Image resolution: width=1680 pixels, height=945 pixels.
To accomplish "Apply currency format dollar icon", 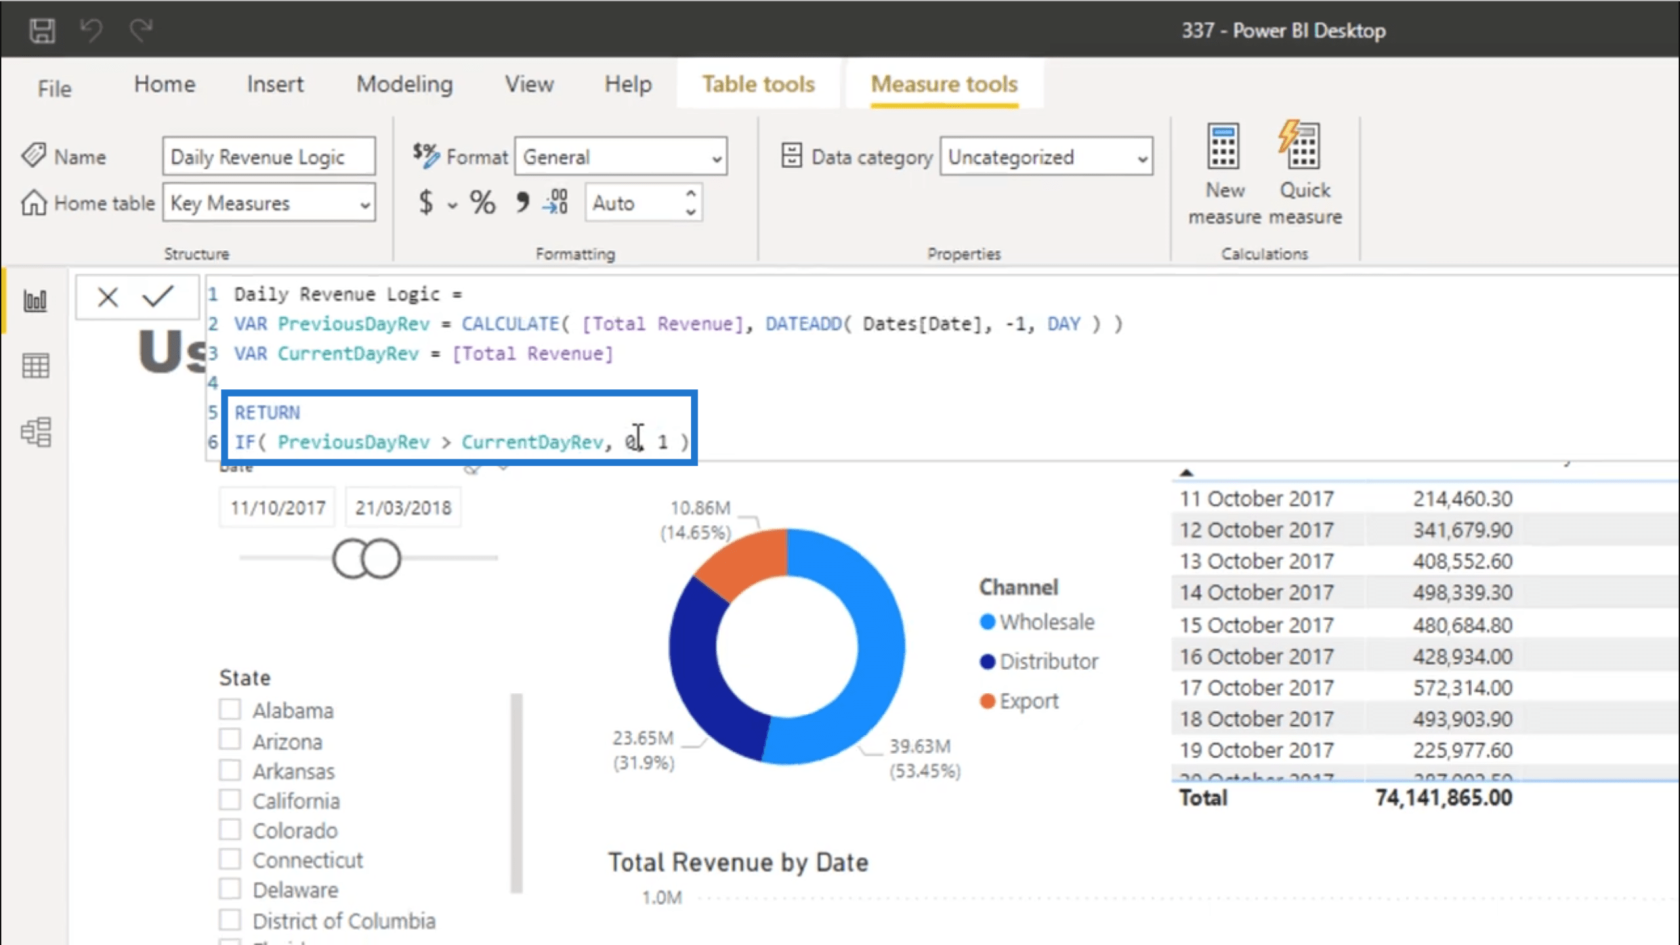I will tap(426, 203).
